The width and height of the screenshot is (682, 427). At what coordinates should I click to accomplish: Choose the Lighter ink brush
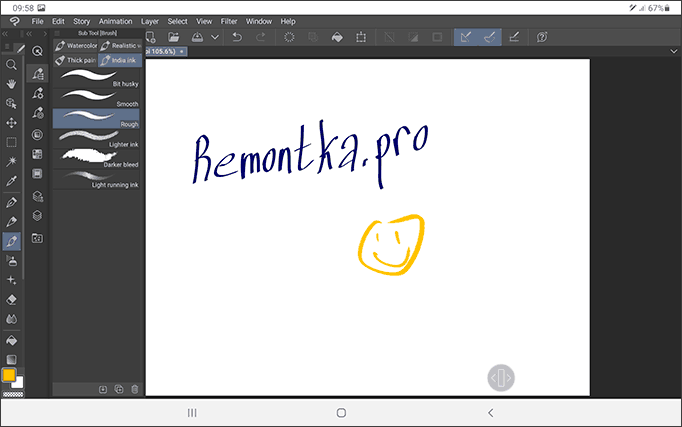pos(96,139)
